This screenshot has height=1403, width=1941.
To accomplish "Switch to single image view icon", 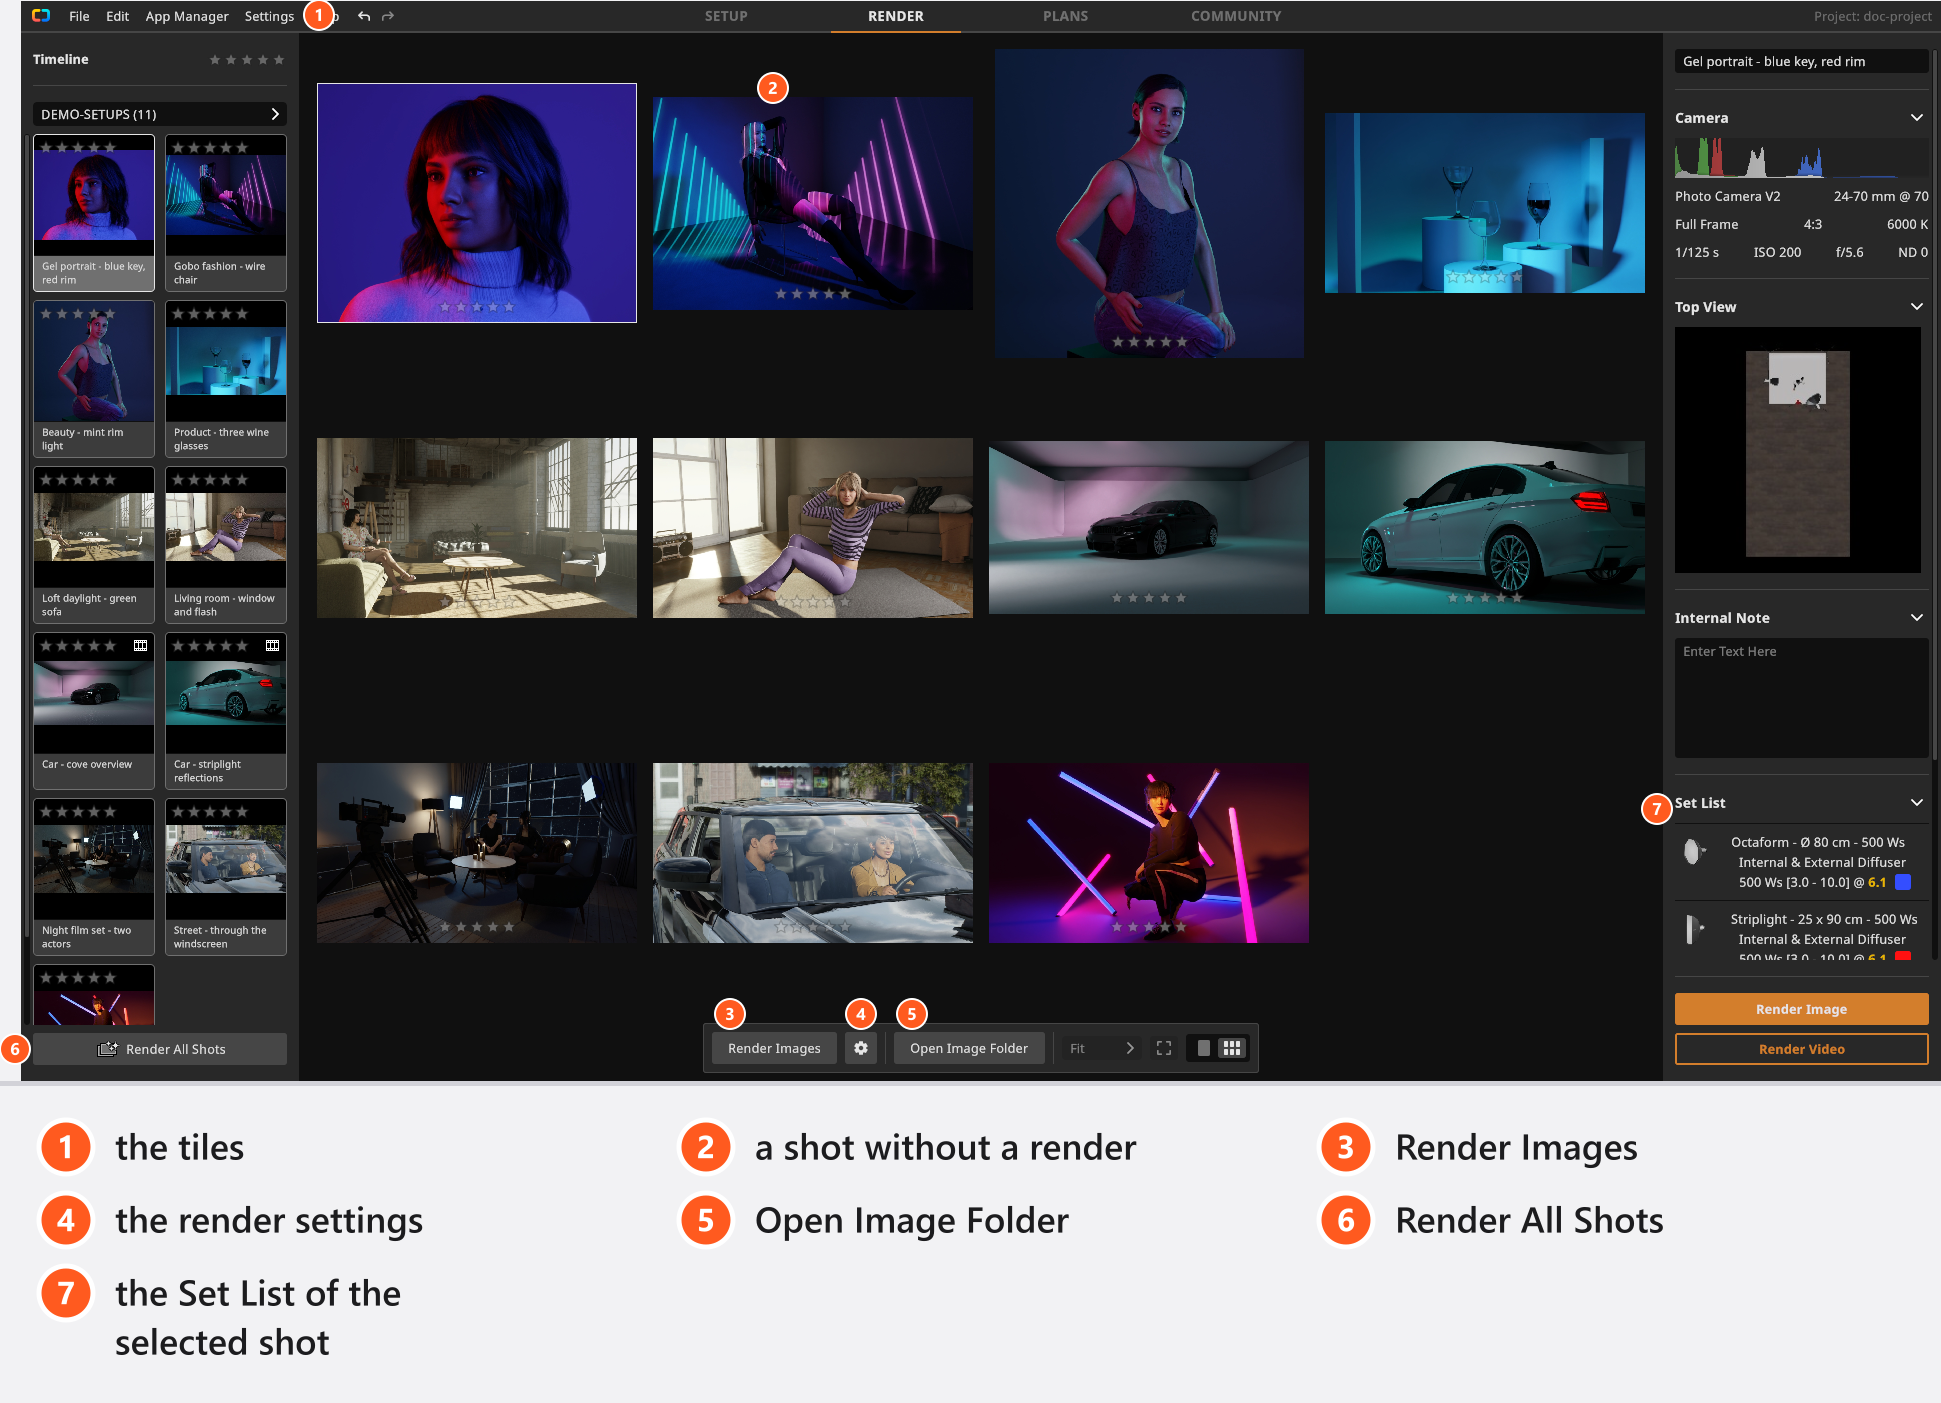I will (1204, 1048).
